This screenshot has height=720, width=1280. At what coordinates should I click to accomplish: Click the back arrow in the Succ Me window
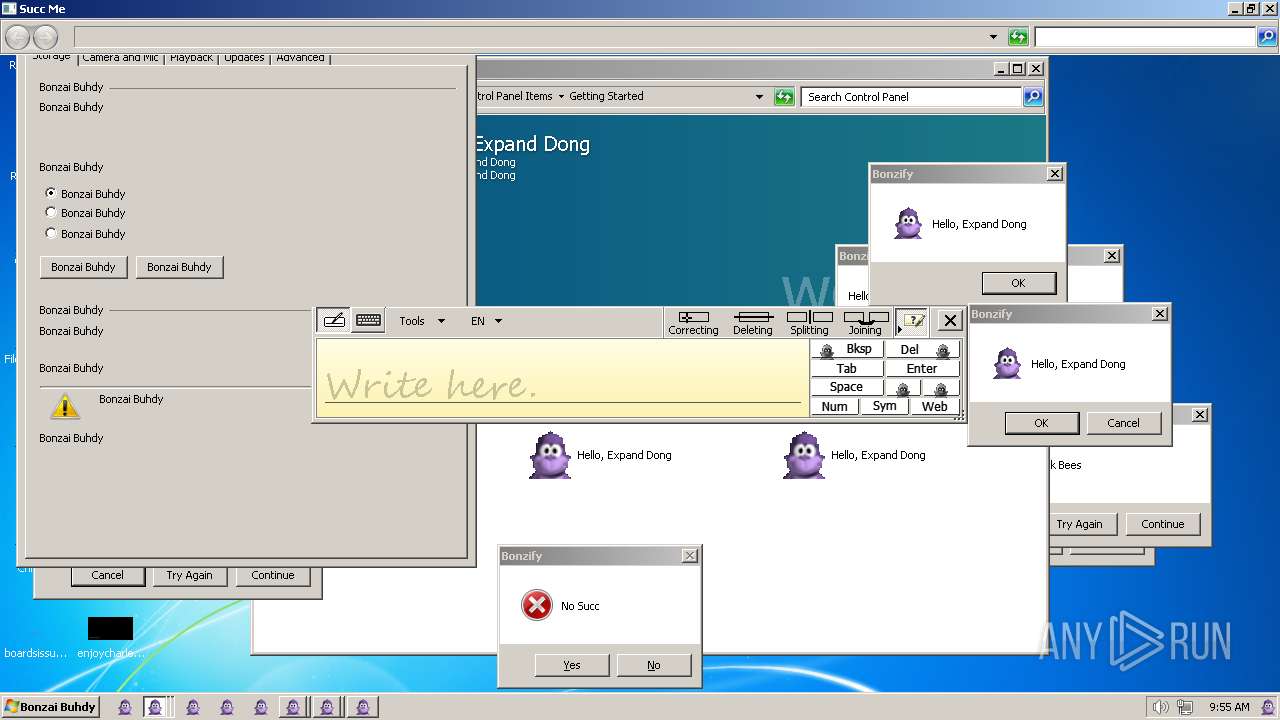(x=18, y=38)
